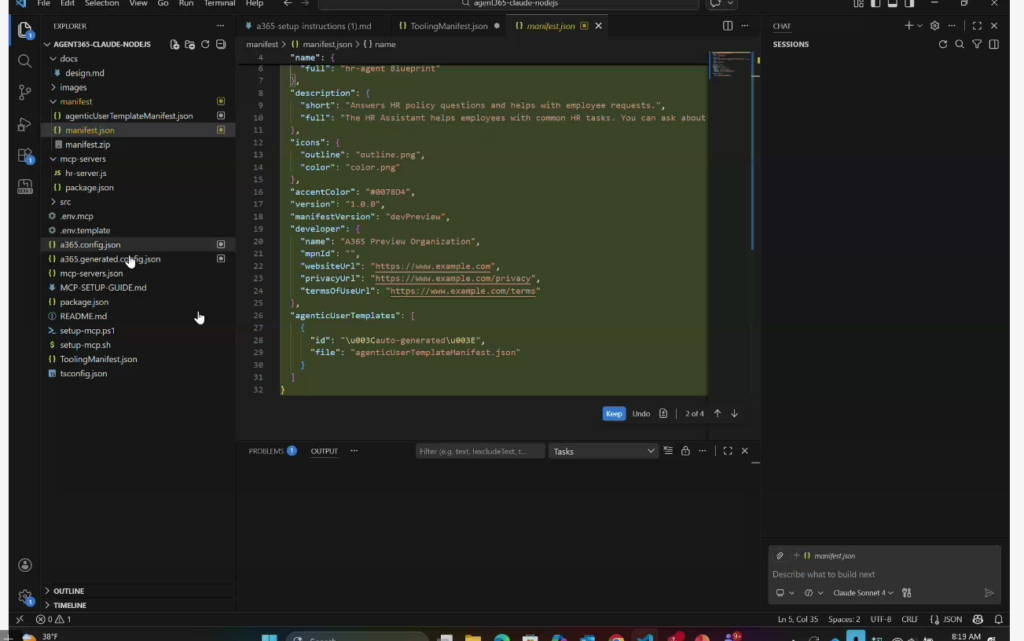Open Run and Debug view
This screenshot has width=1024, height=641.
coord(25,124)
